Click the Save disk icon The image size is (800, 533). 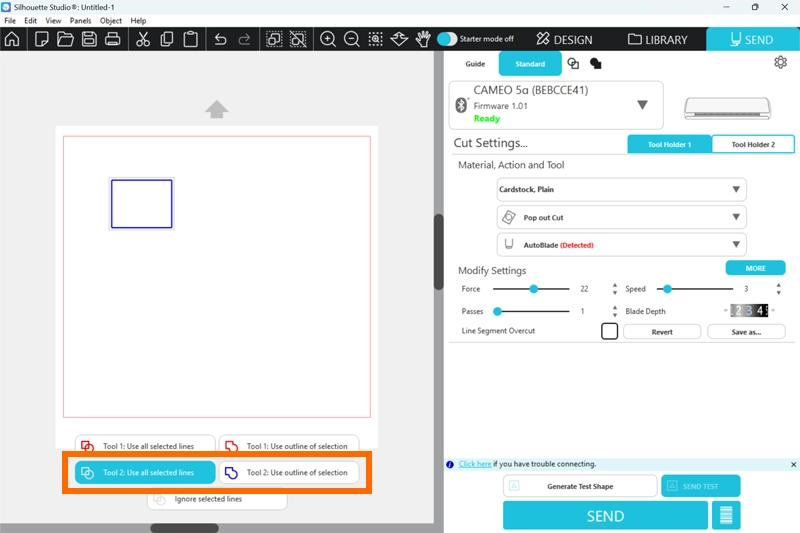(89, 40)
